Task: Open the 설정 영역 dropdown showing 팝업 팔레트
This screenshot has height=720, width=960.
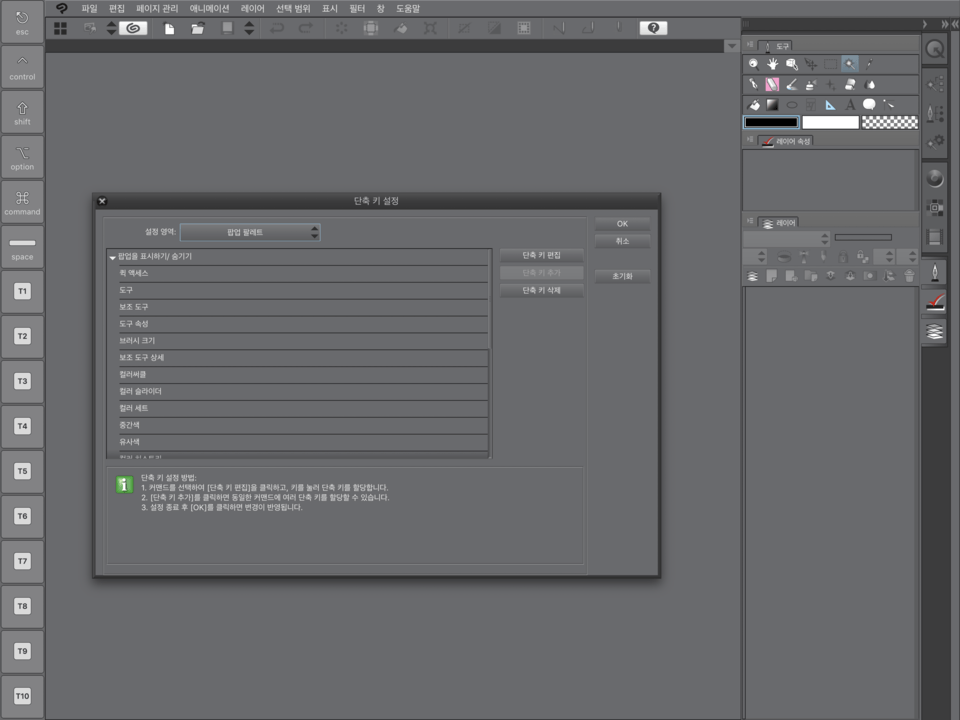Action: click(x=250, y=232)
